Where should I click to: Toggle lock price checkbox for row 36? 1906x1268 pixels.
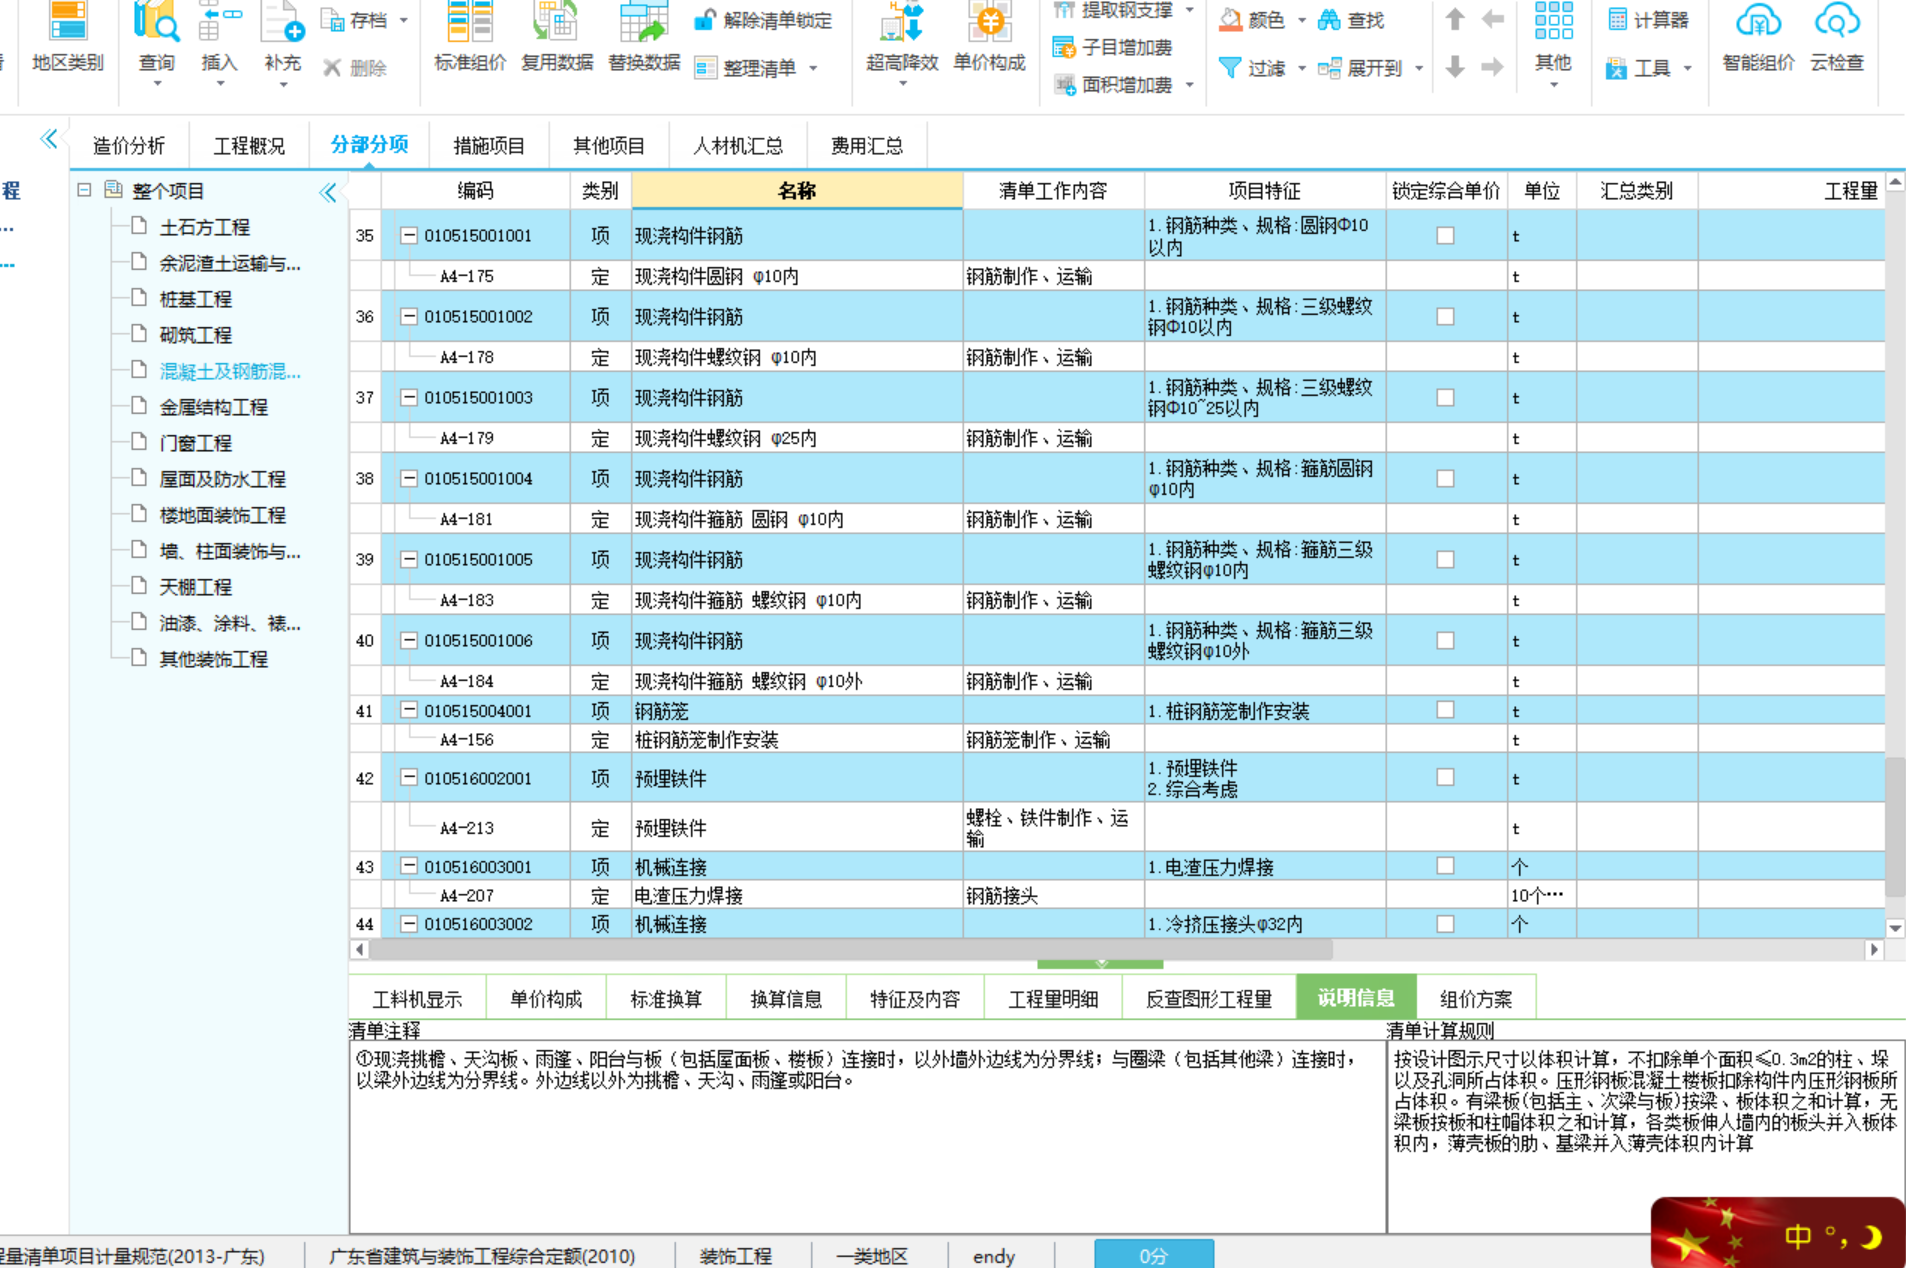pos(1445,317)
